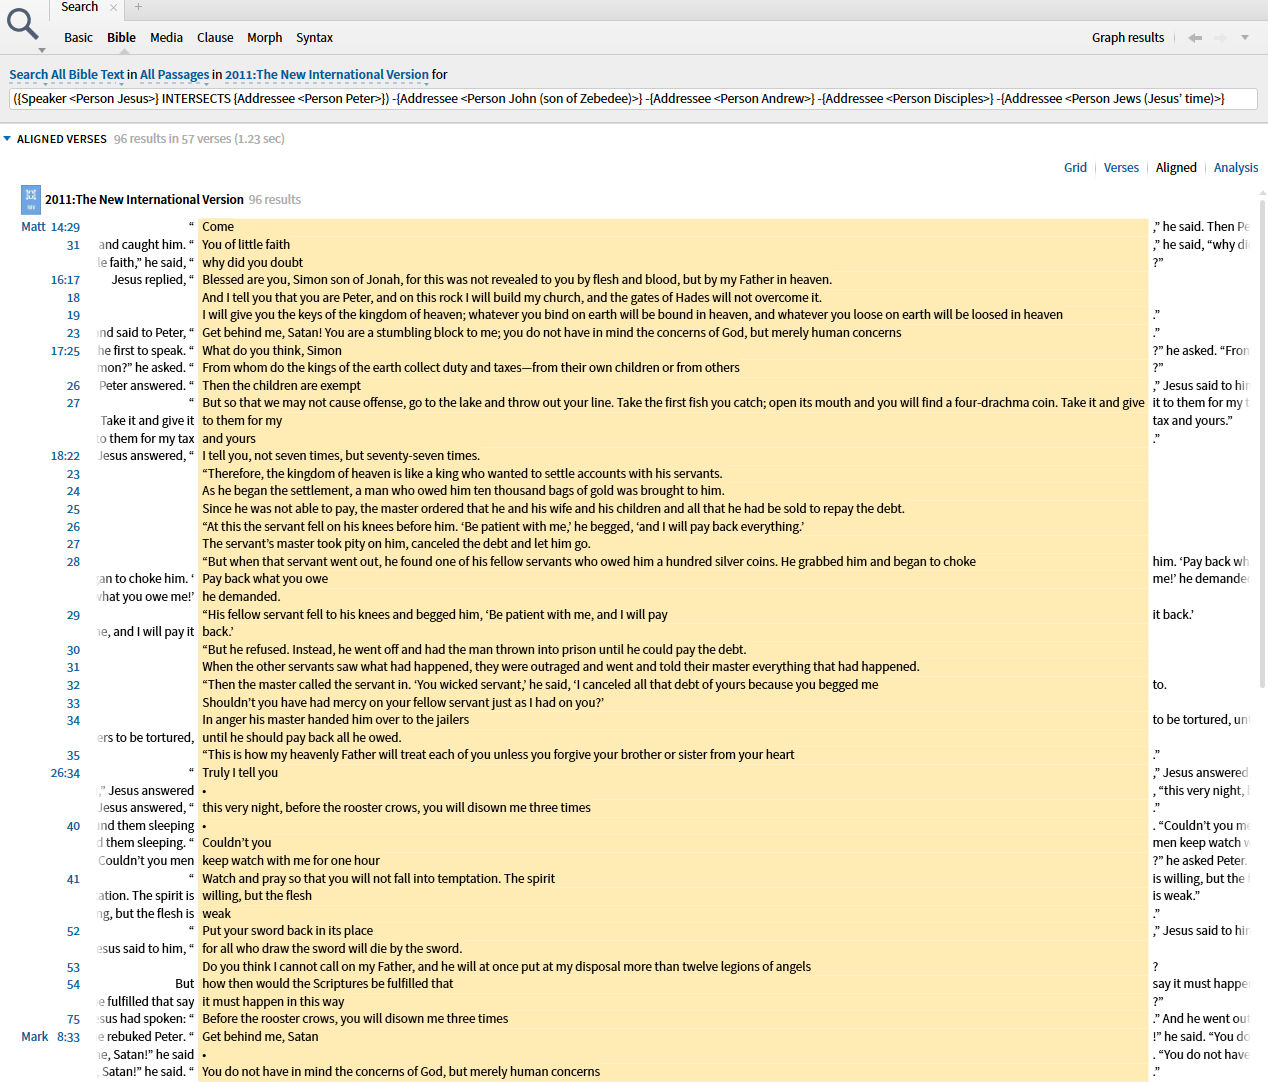Image resolution: width=1268 pixels, height=1082 pixels.
Task: Open Matt 17:25 verse reference
Action: pos(65,351)
